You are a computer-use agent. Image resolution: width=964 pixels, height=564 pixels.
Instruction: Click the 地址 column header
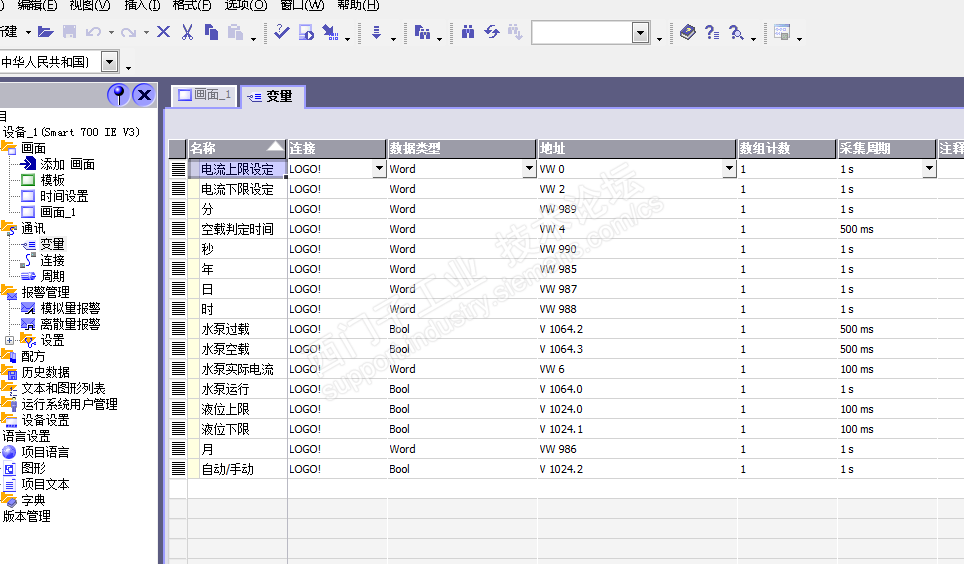(x=637, y=148)
